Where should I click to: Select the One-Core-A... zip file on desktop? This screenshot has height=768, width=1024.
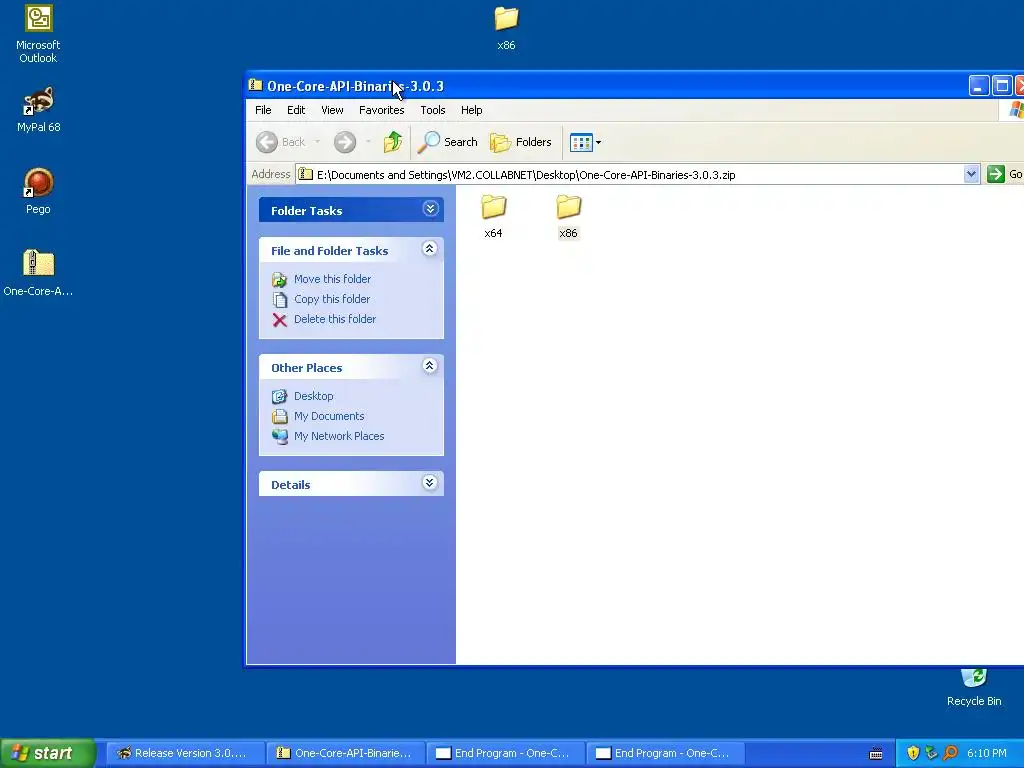click(x=39, y=273)
